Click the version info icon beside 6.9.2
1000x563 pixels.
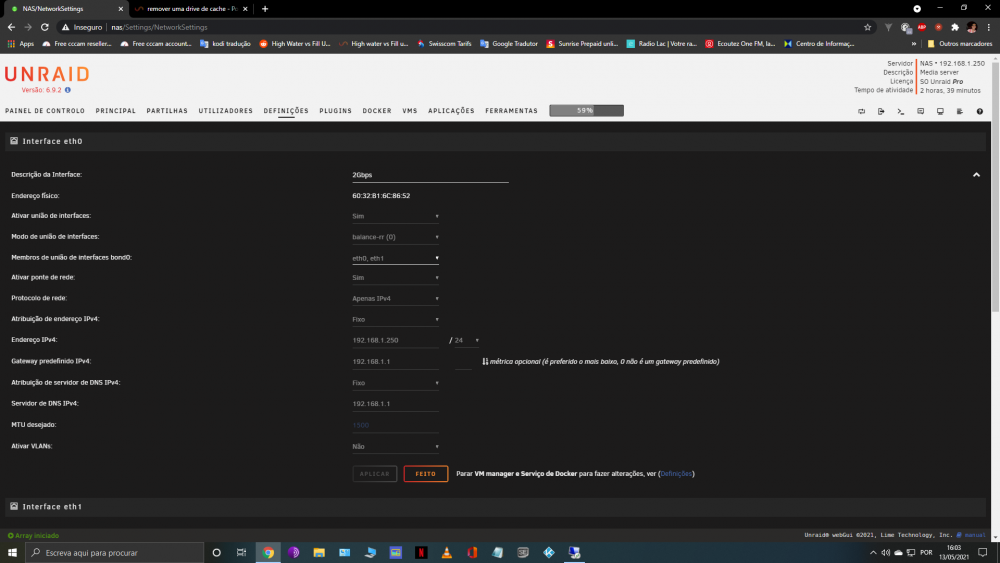click(68, 90)
